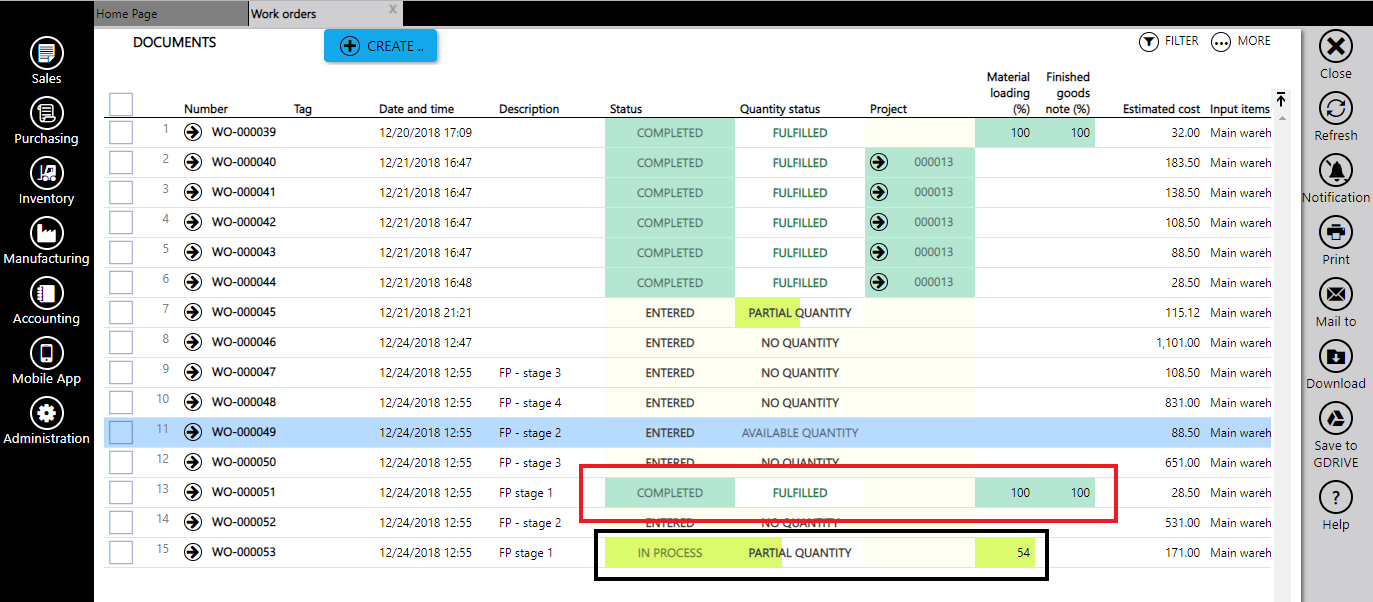Click the Mail to envelope icon
Screen dimensions: 1373x602
[1336, 294]
